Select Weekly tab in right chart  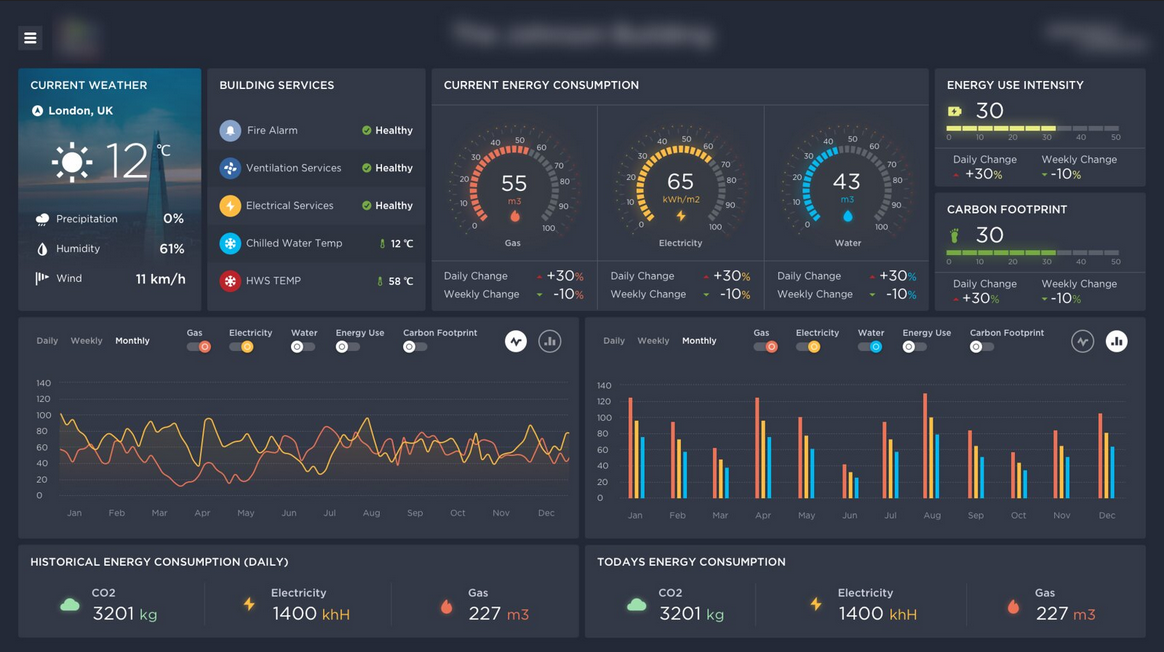(653, 341)
